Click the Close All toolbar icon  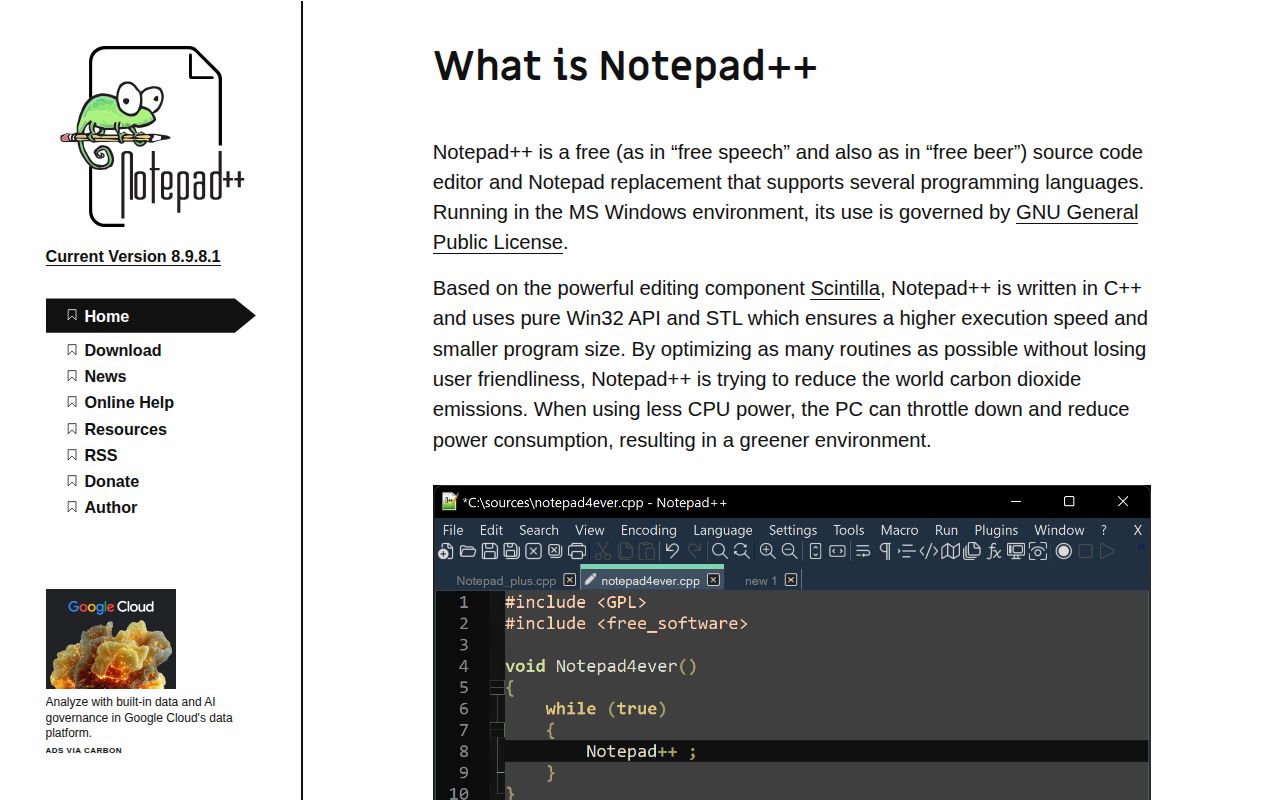(555, 551)
